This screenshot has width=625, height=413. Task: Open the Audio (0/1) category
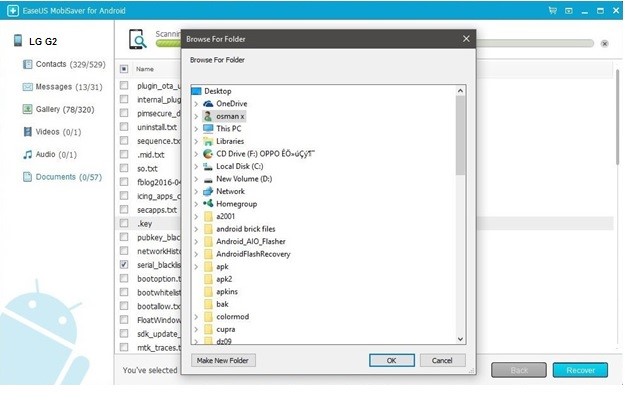click(x=50, y=155)
